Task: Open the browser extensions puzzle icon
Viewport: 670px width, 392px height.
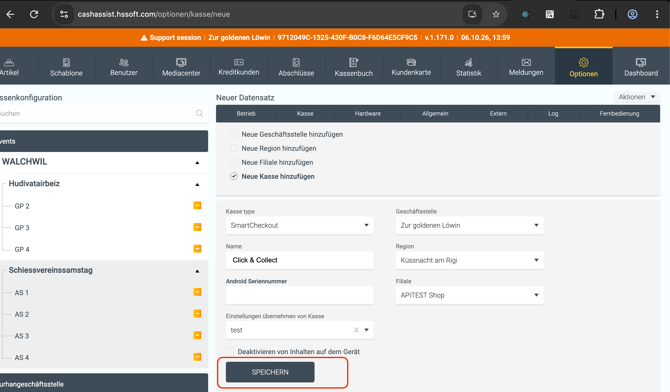Action: click(599, 14)
